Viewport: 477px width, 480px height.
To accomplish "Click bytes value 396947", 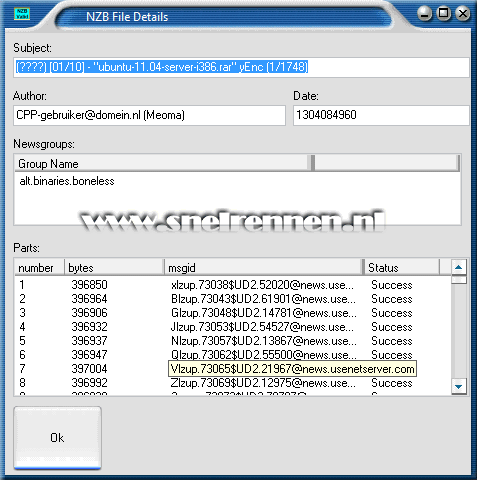I will [89, 355].
